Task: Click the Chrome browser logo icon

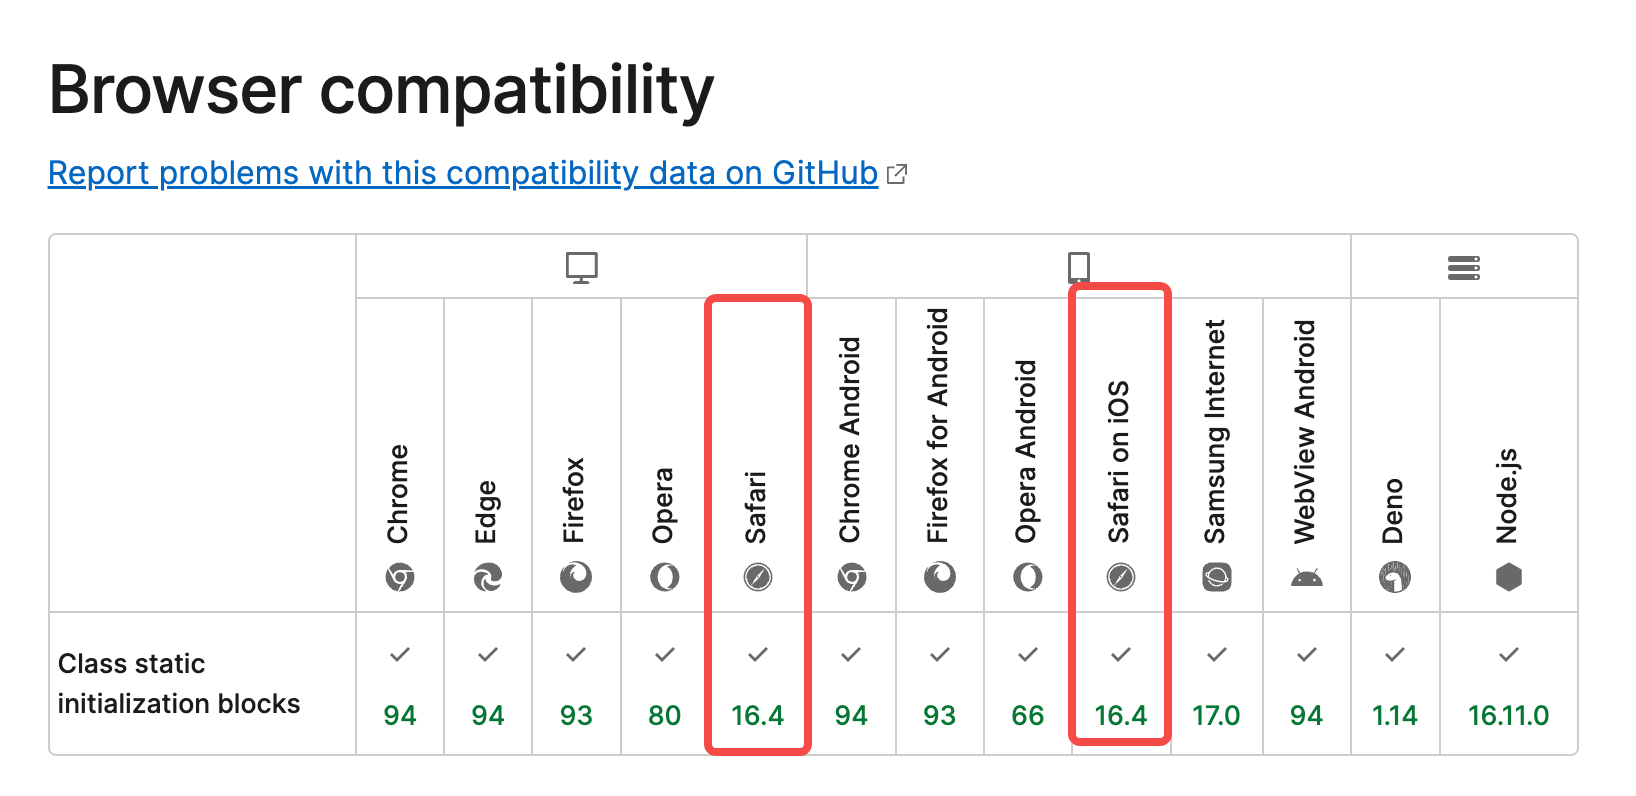Action: point(400,577)
